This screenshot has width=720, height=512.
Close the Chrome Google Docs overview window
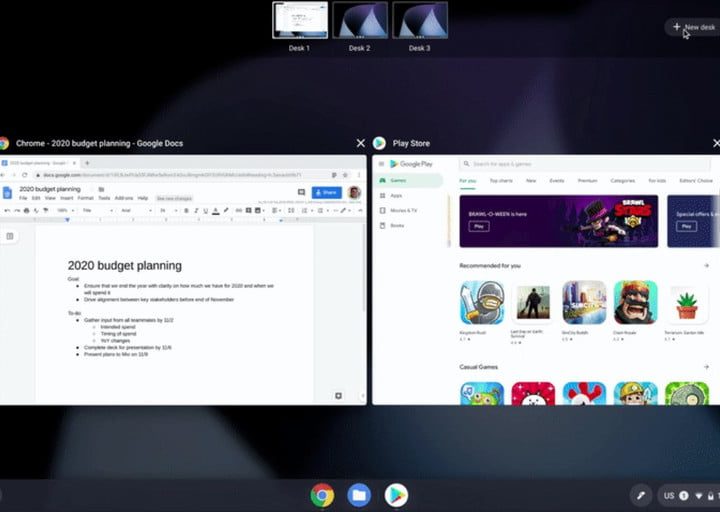tap(360, 143)
